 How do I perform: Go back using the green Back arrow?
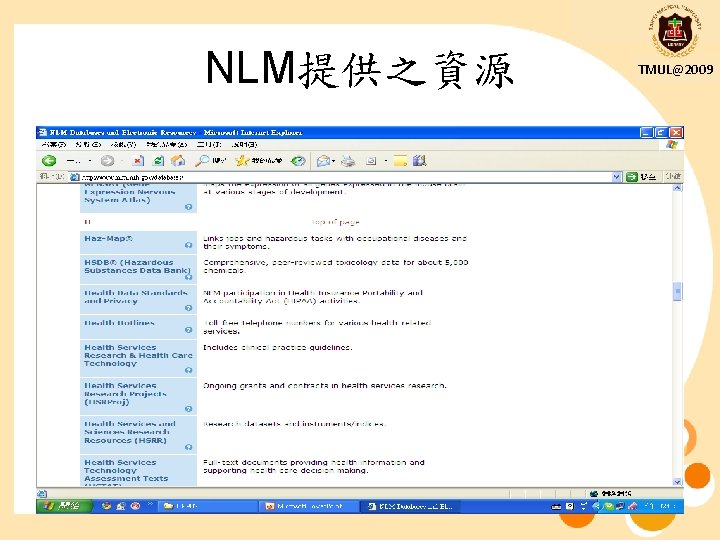[49, 161]
